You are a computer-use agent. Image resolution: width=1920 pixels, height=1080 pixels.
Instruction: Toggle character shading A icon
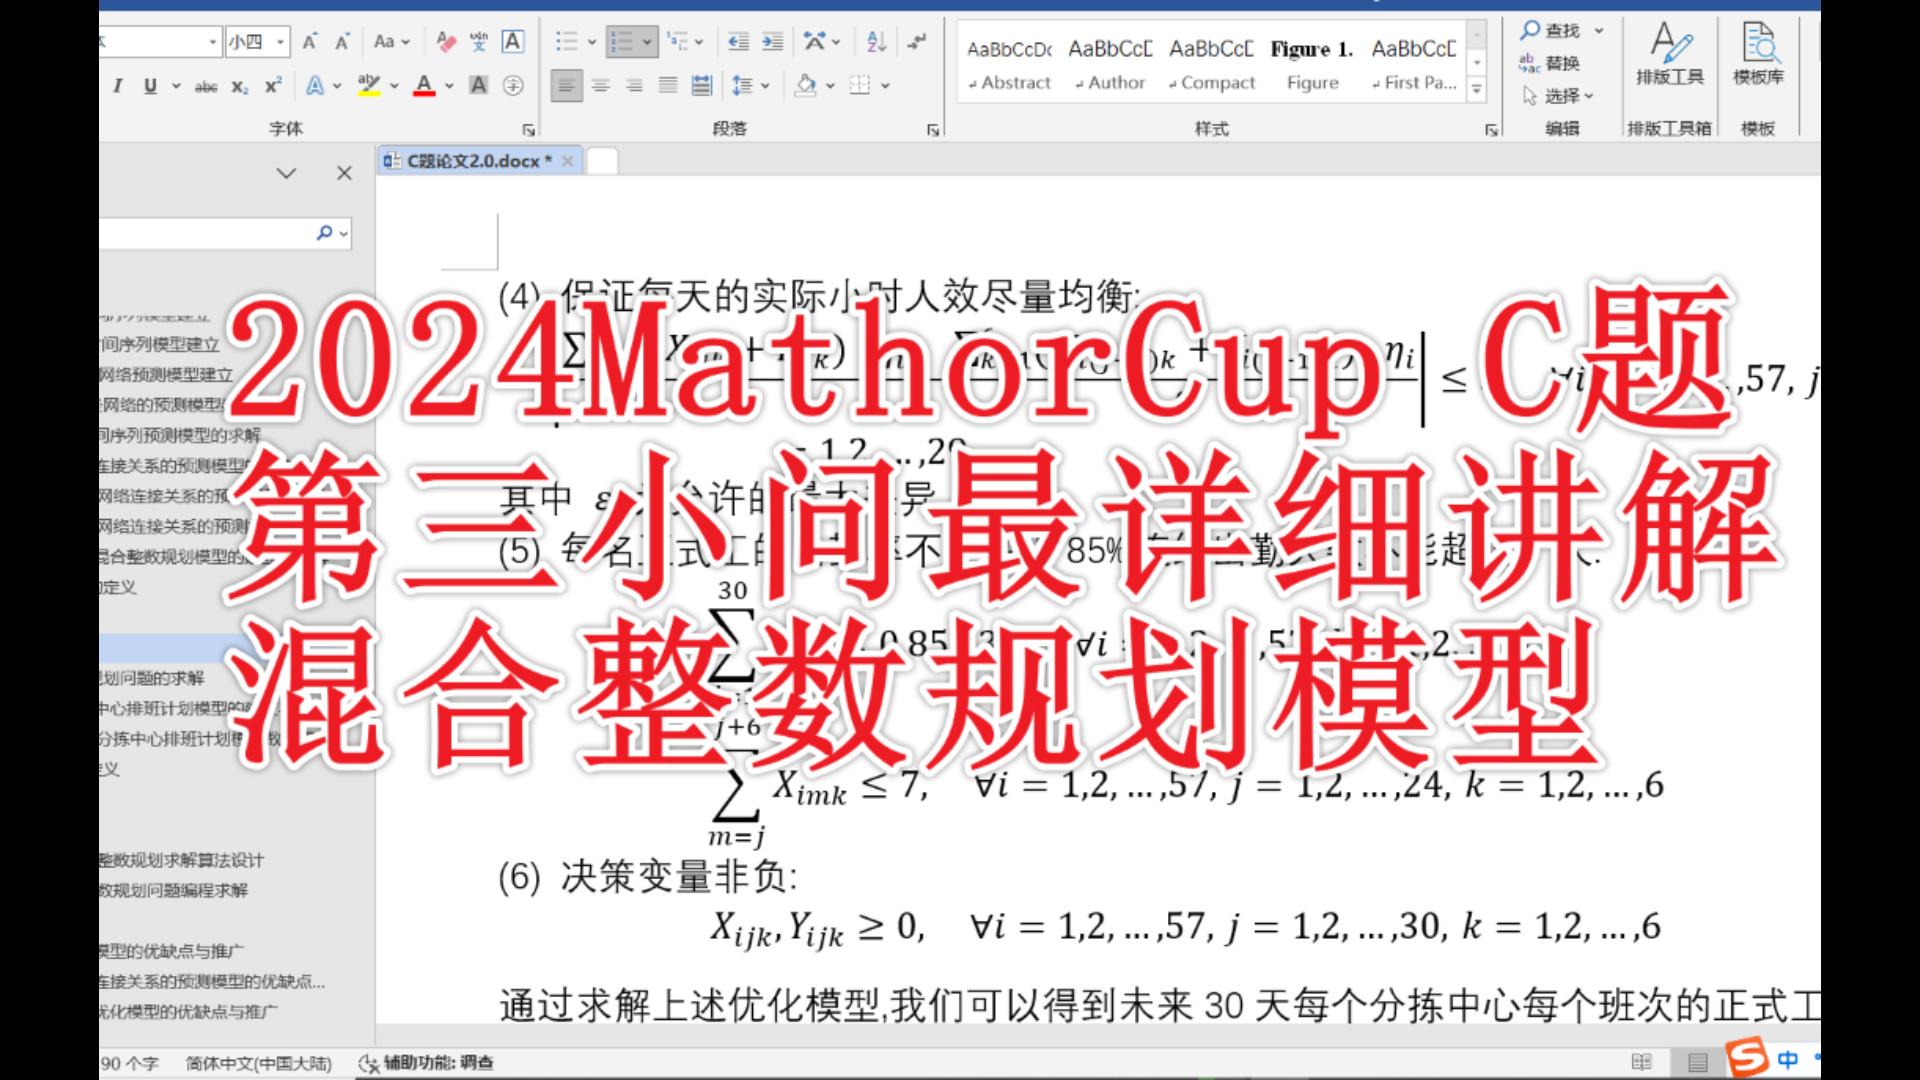[479, 86]
